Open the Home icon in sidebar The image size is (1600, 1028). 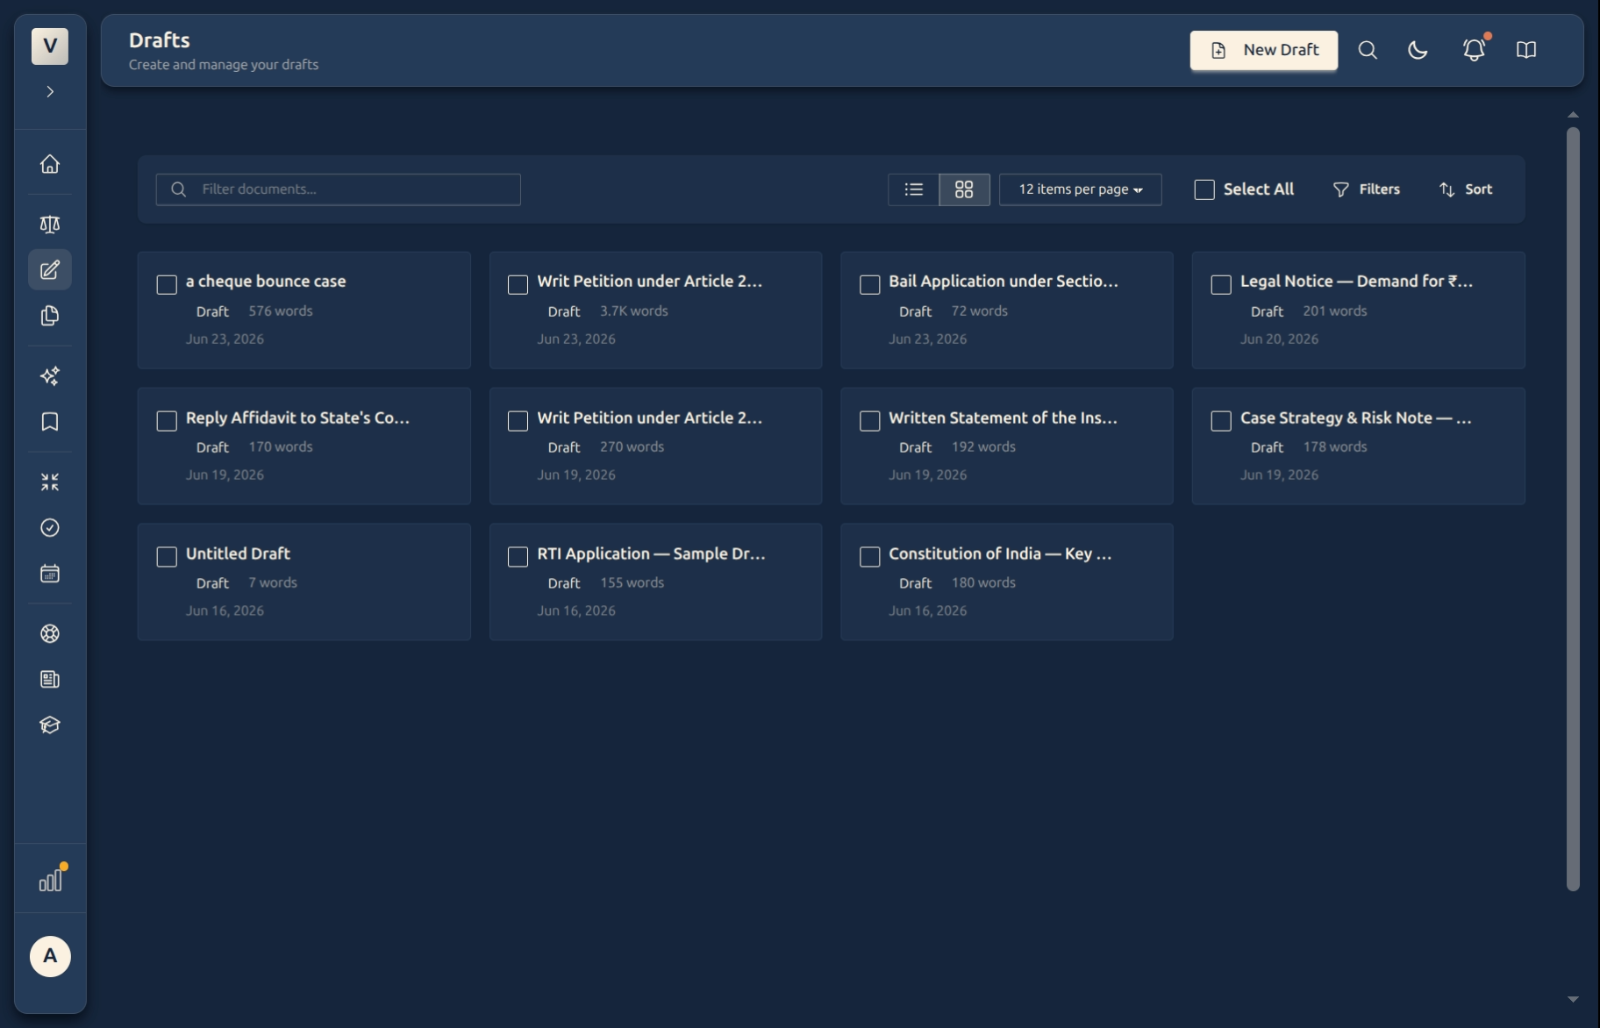click(x=50, y=164)
